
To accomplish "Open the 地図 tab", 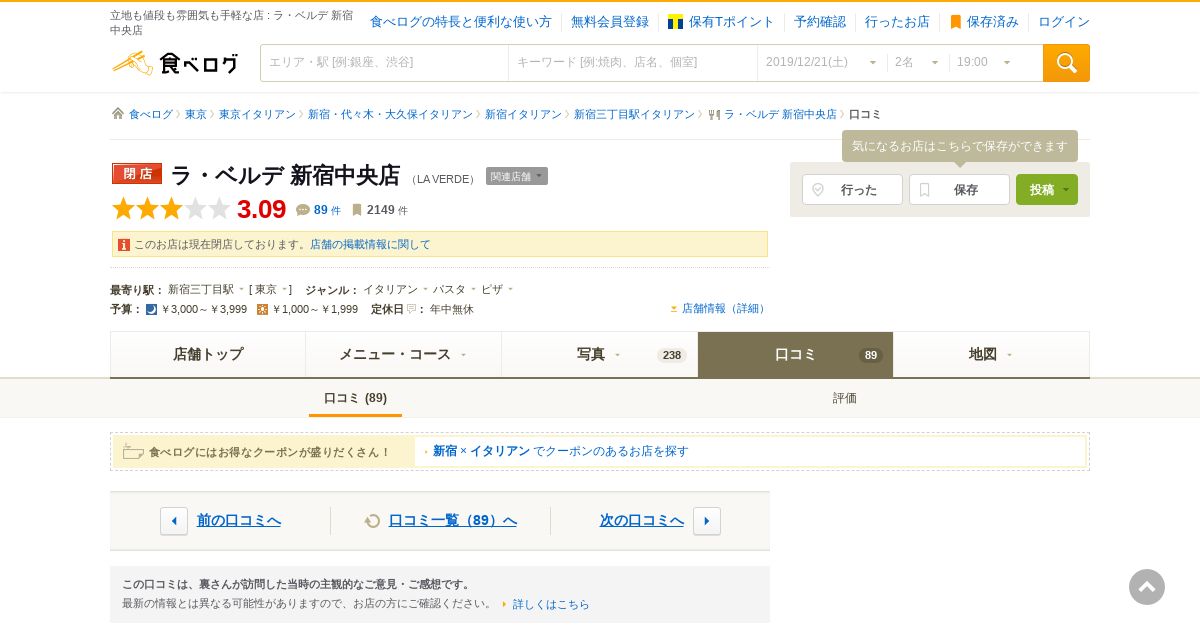I will click(991, 354).
